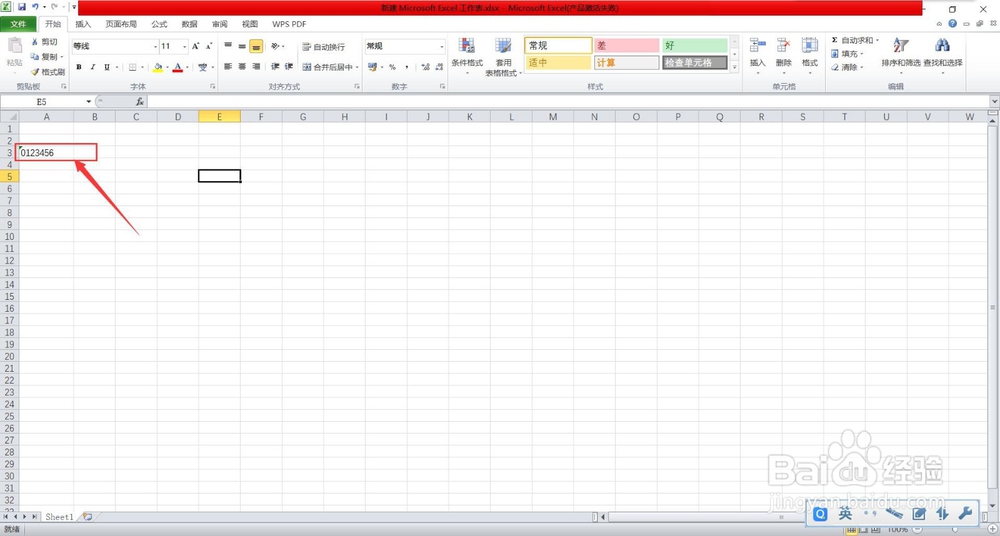Open the font size dropdown

click(185, 46)
